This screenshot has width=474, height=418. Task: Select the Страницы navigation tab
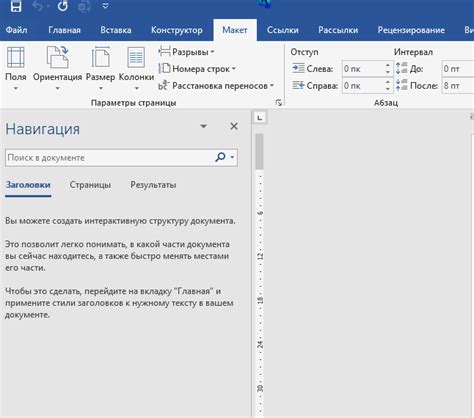90,185
